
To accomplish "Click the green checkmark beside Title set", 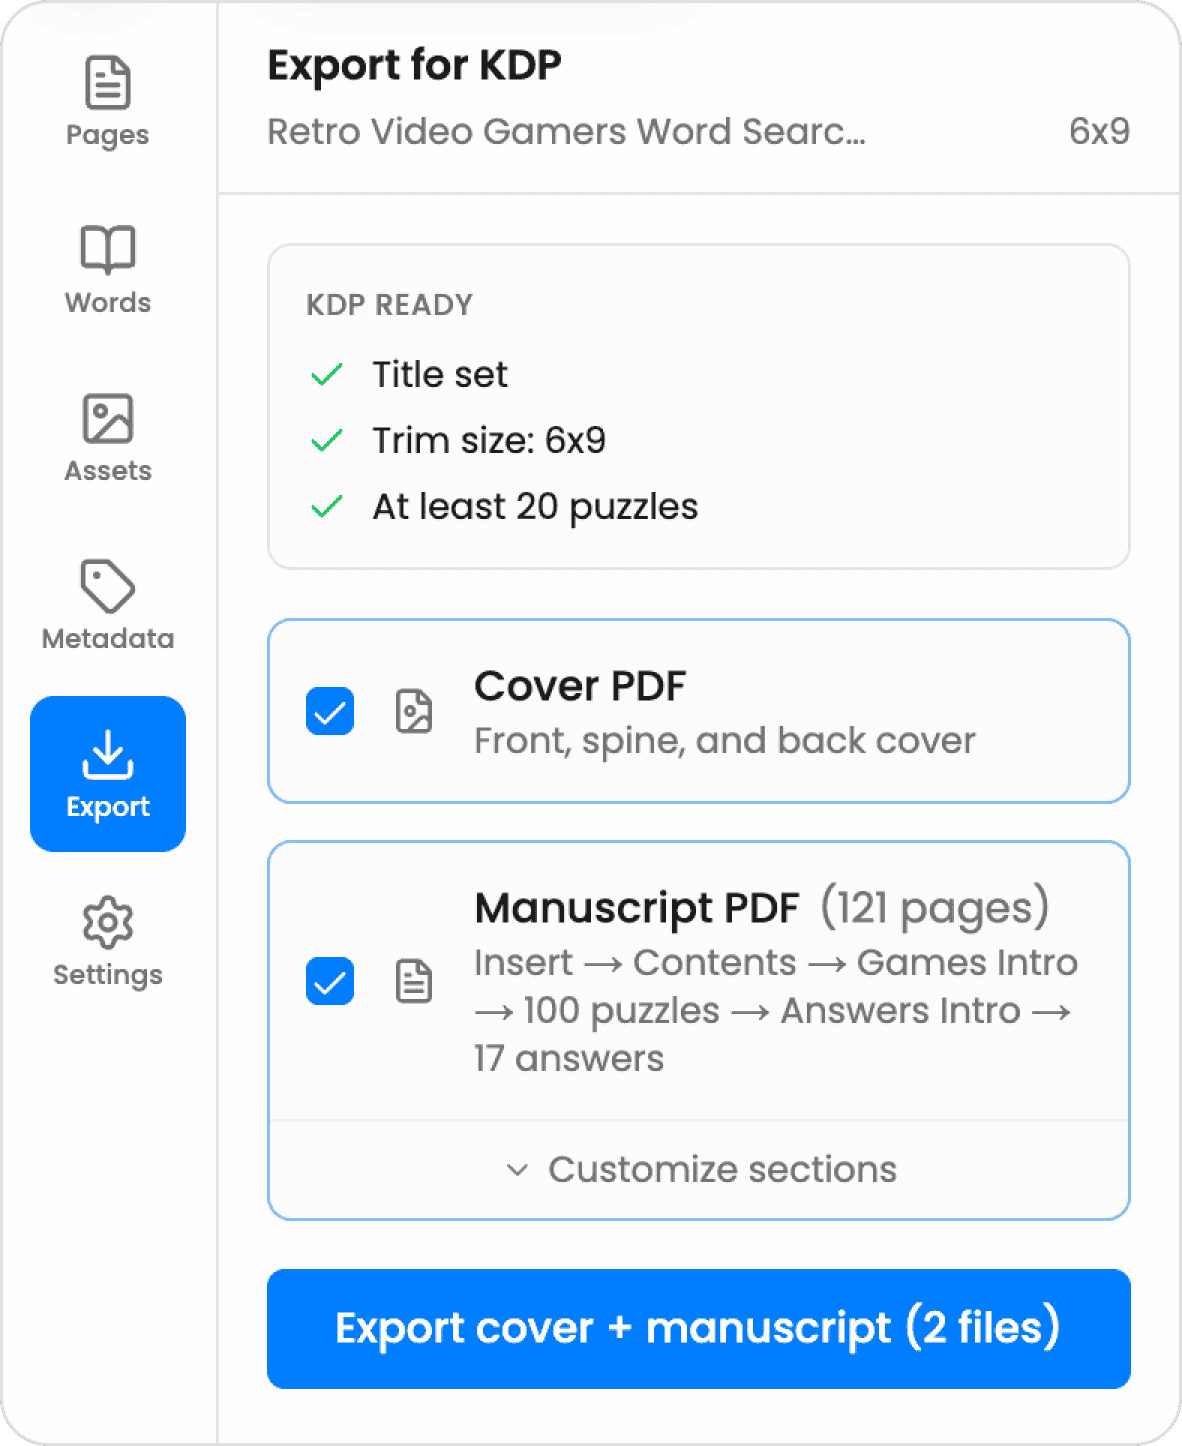I will 325,374.
